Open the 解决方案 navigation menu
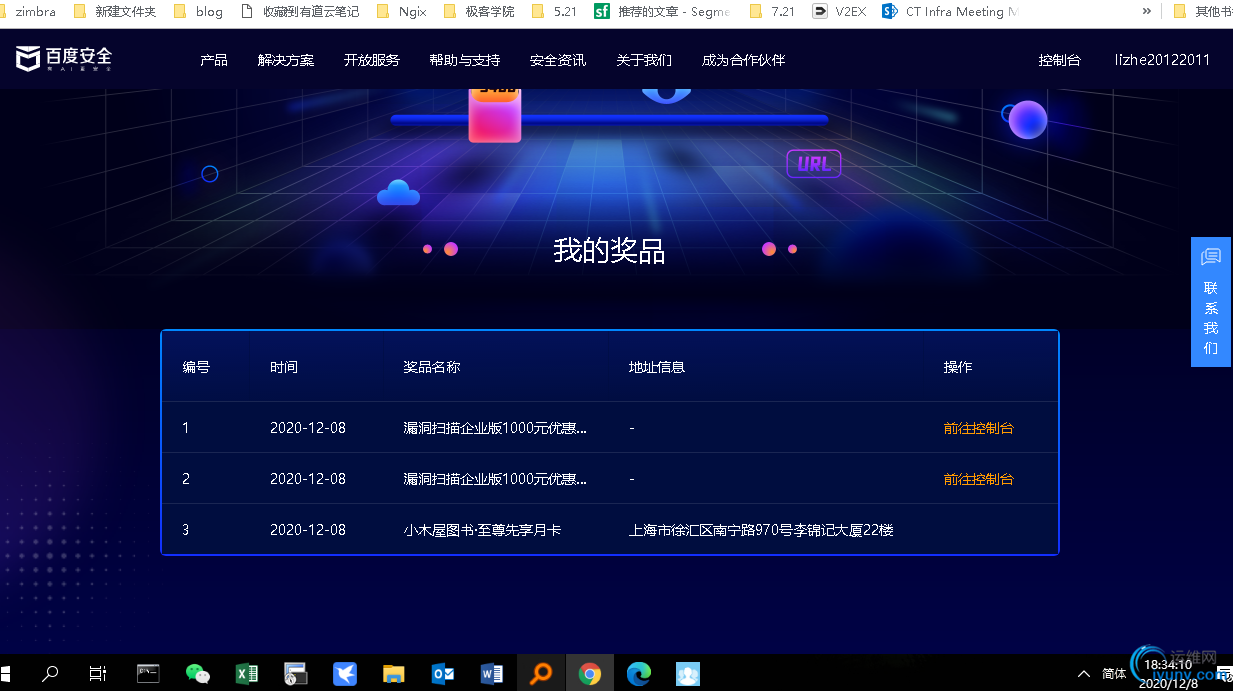This screenshot has height=691, width=1233. 286,60
